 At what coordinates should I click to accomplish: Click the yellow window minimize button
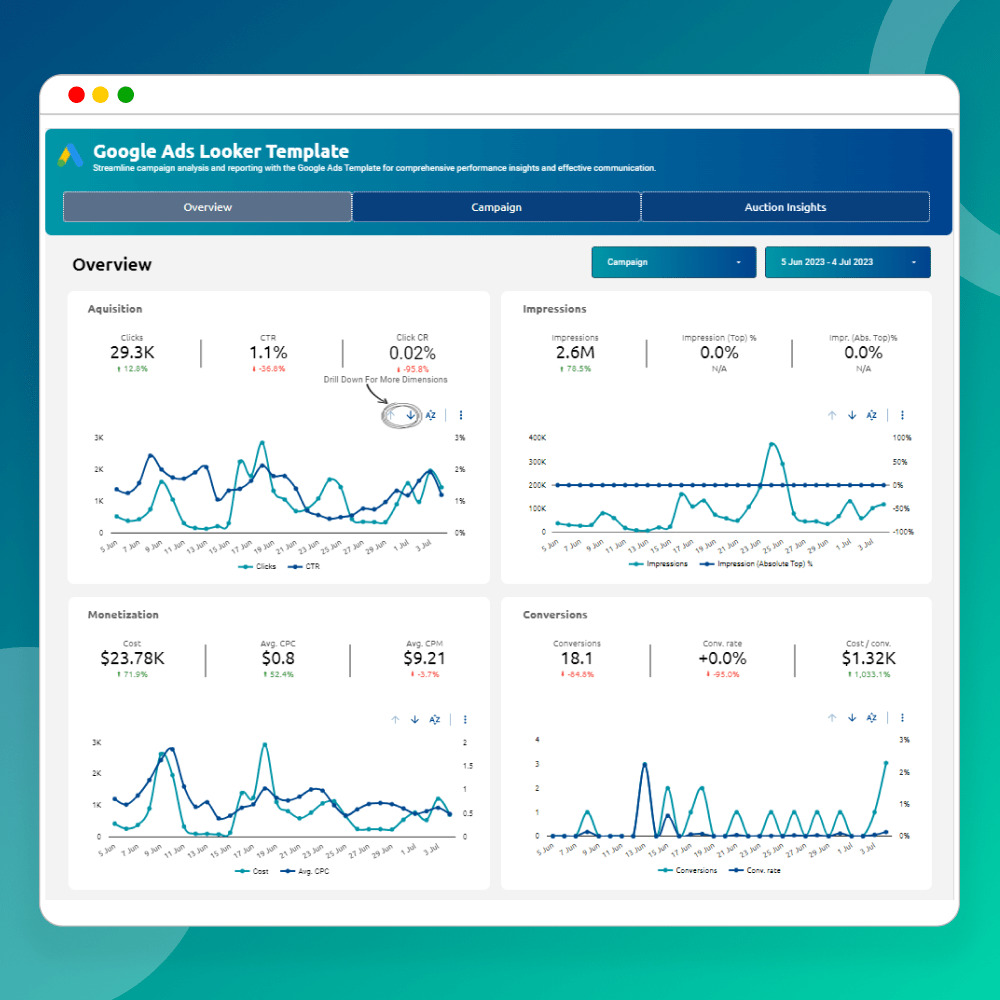pyautogui.click(x=101, y=95)
